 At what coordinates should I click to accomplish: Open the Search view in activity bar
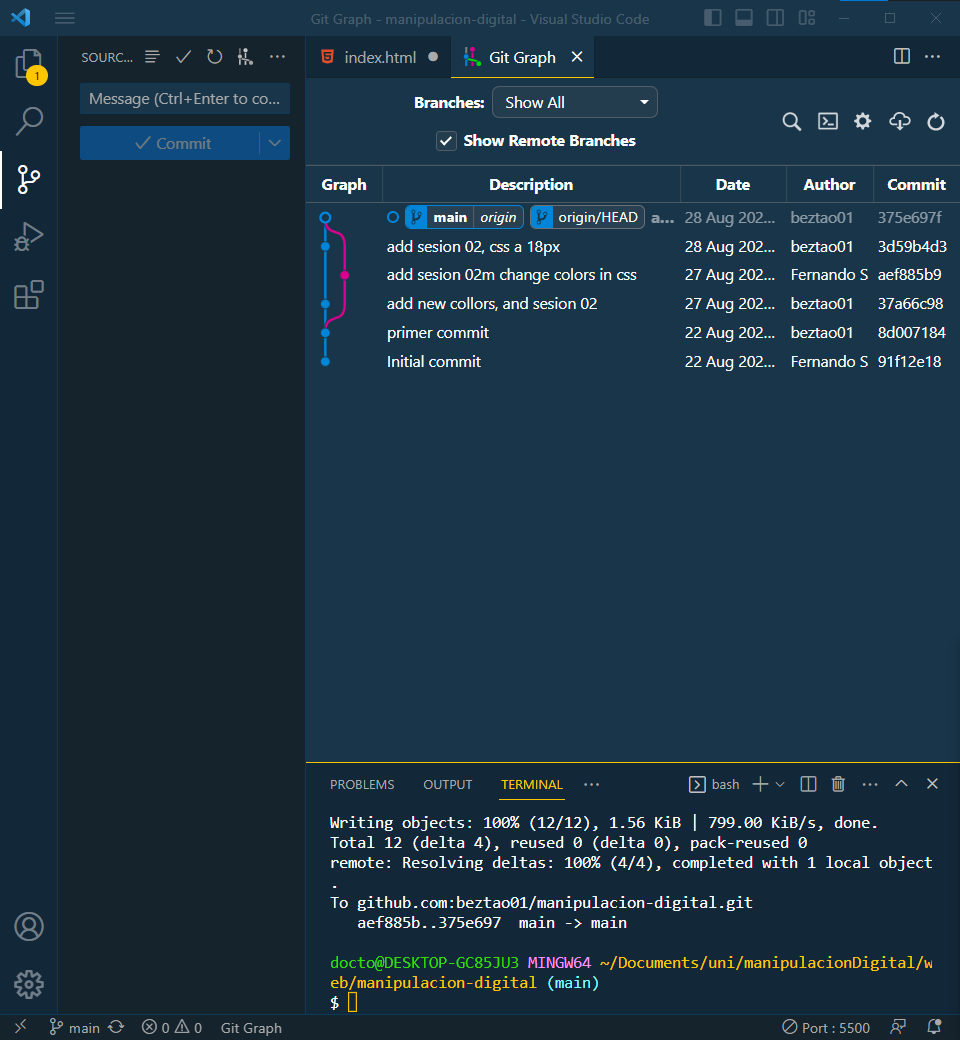[29, 121]
